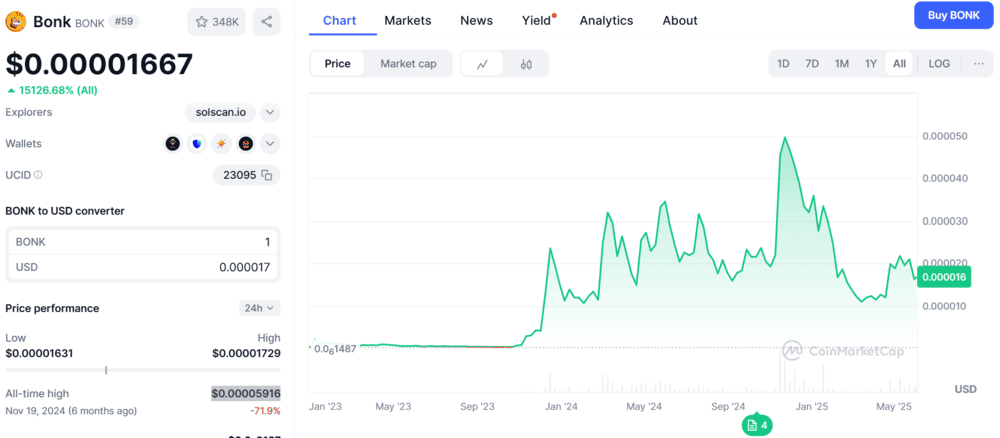Set chart range to 1D
The height and width of the screenshot is (438, 1000).
pyautogui.click(x=783, y=64)
